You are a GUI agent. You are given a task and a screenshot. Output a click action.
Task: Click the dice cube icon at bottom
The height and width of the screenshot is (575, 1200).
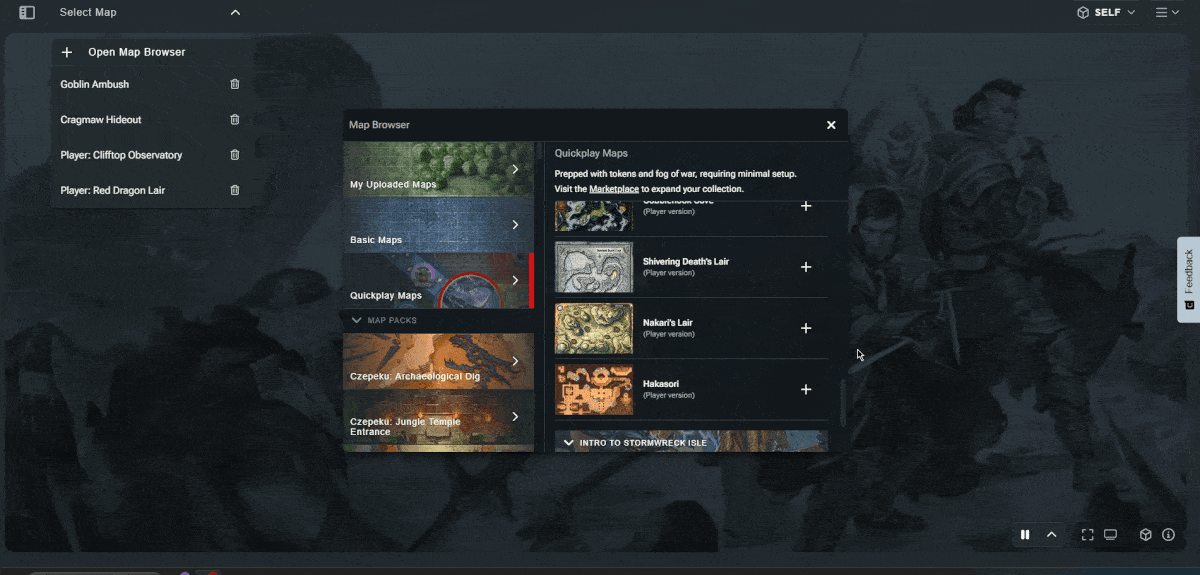click(1146, 535)
